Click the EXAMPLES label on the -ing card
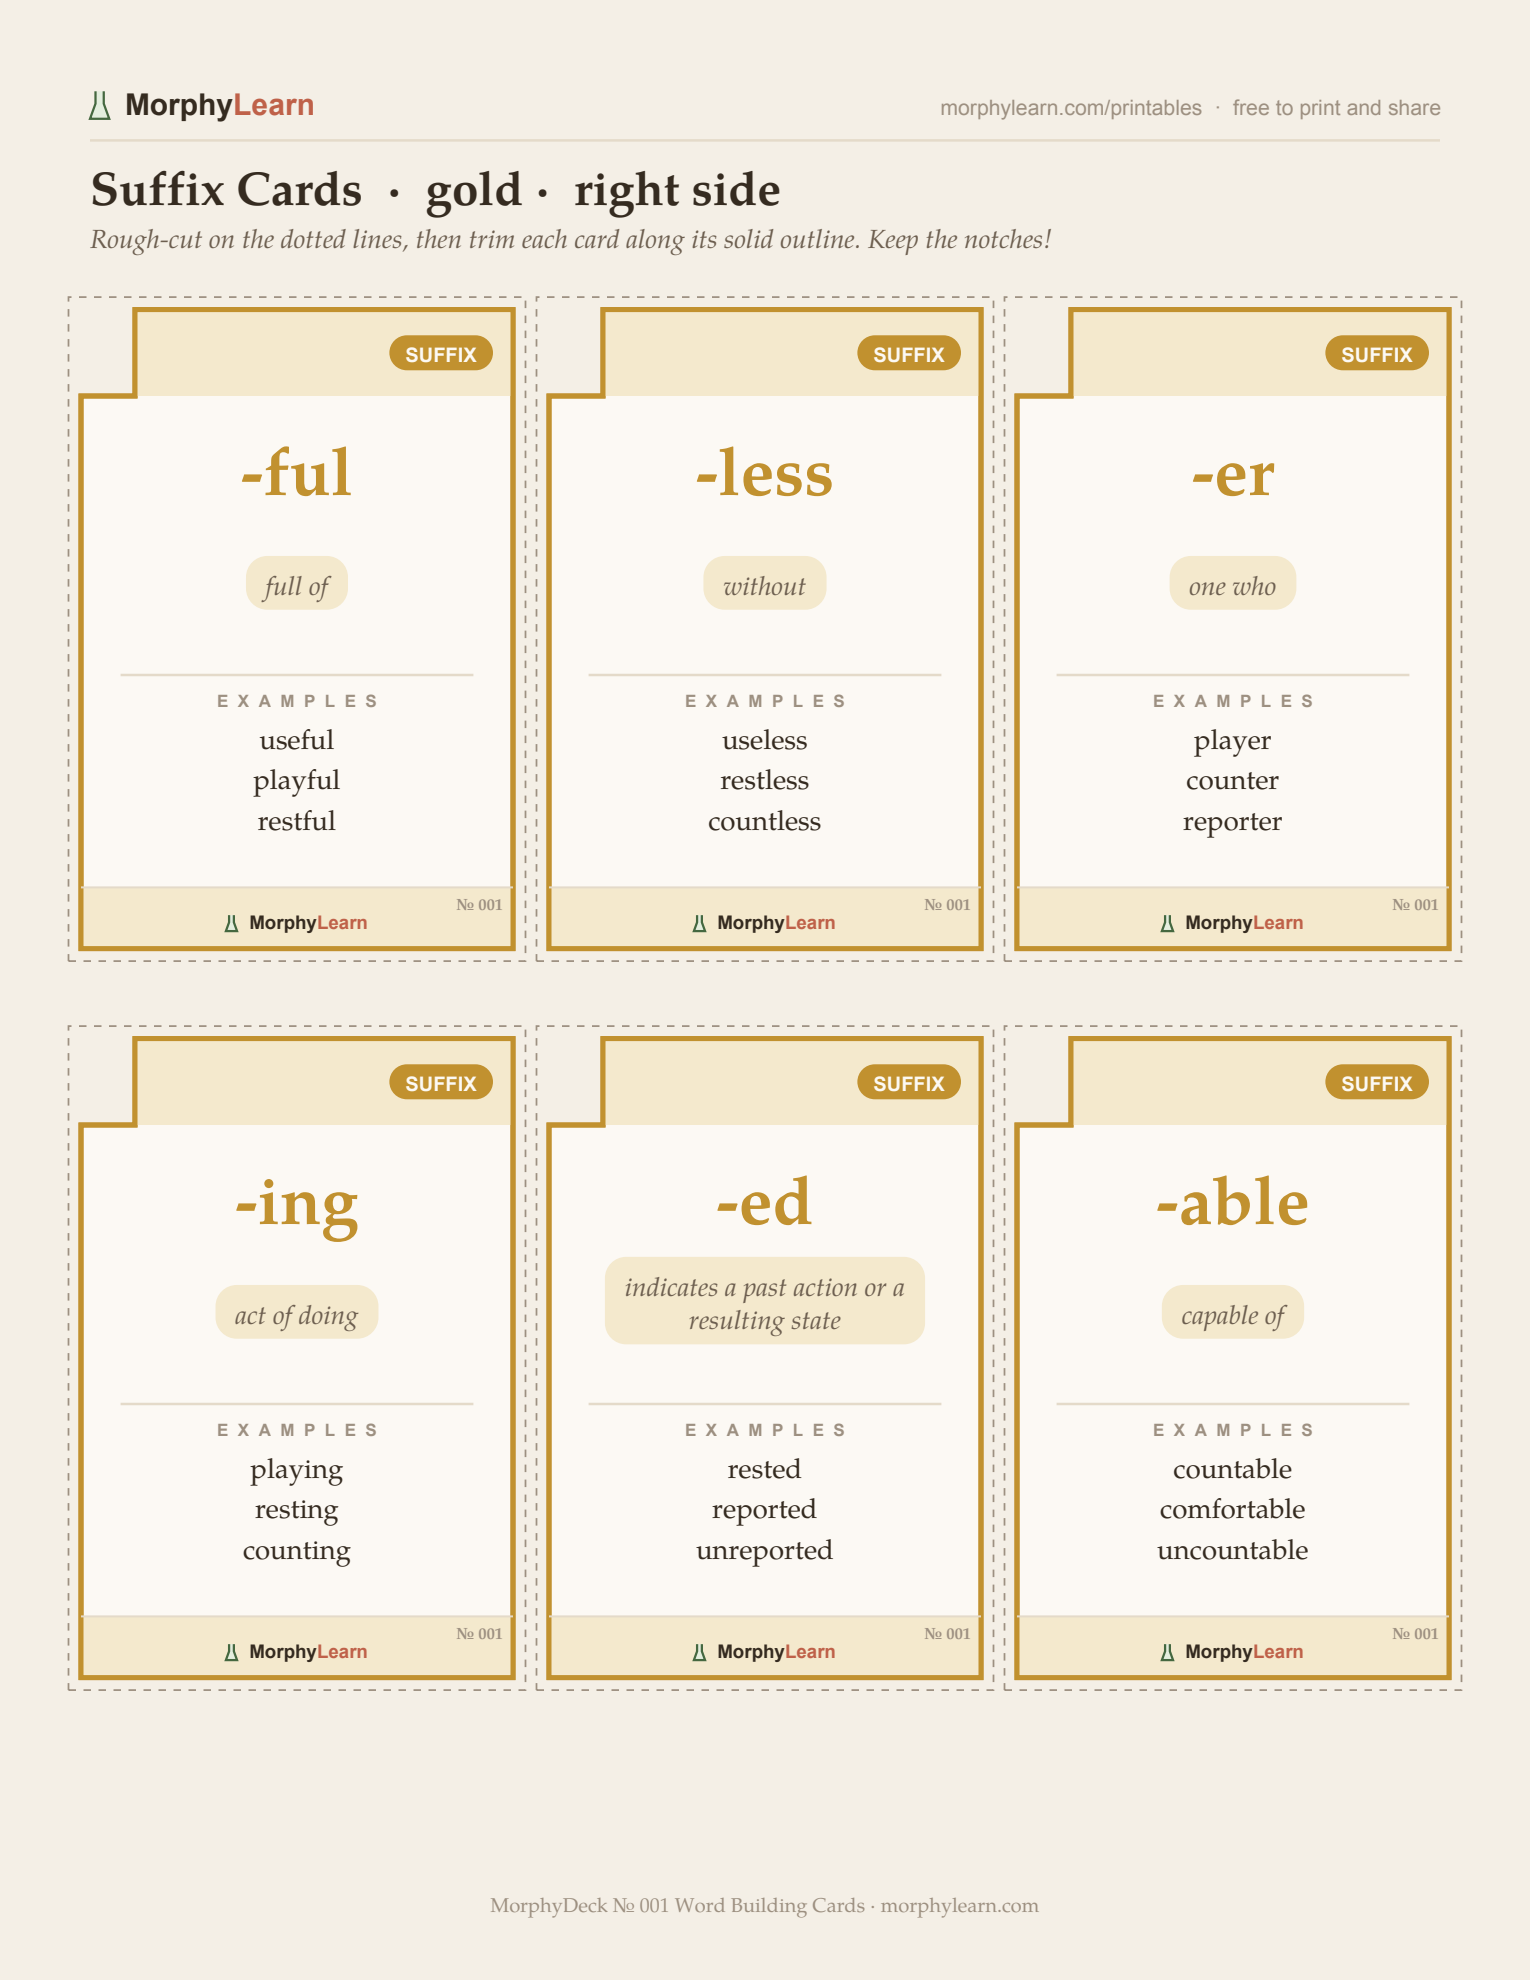Viewport: 1530px width, 1980px height. point(297,1431)
